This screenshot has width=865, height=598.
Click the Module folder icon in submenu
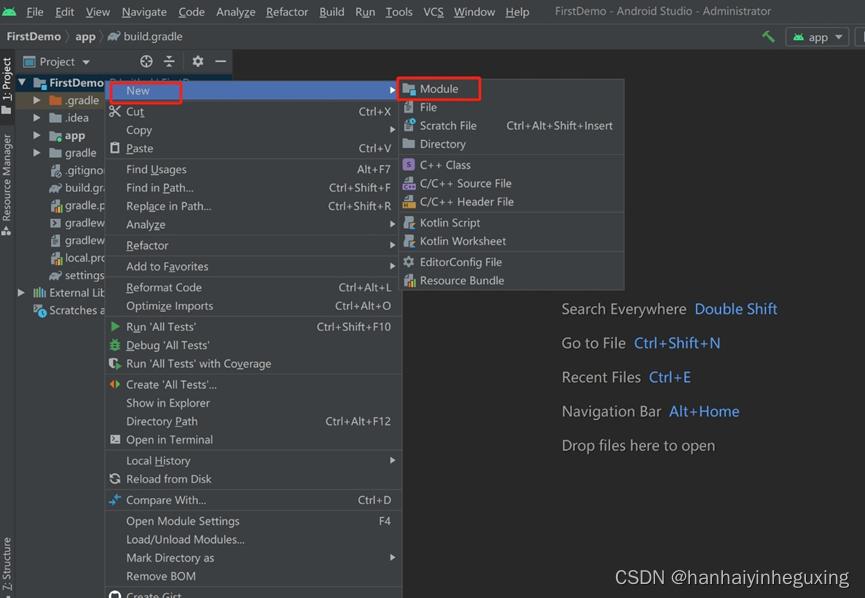tap(409, 89)
